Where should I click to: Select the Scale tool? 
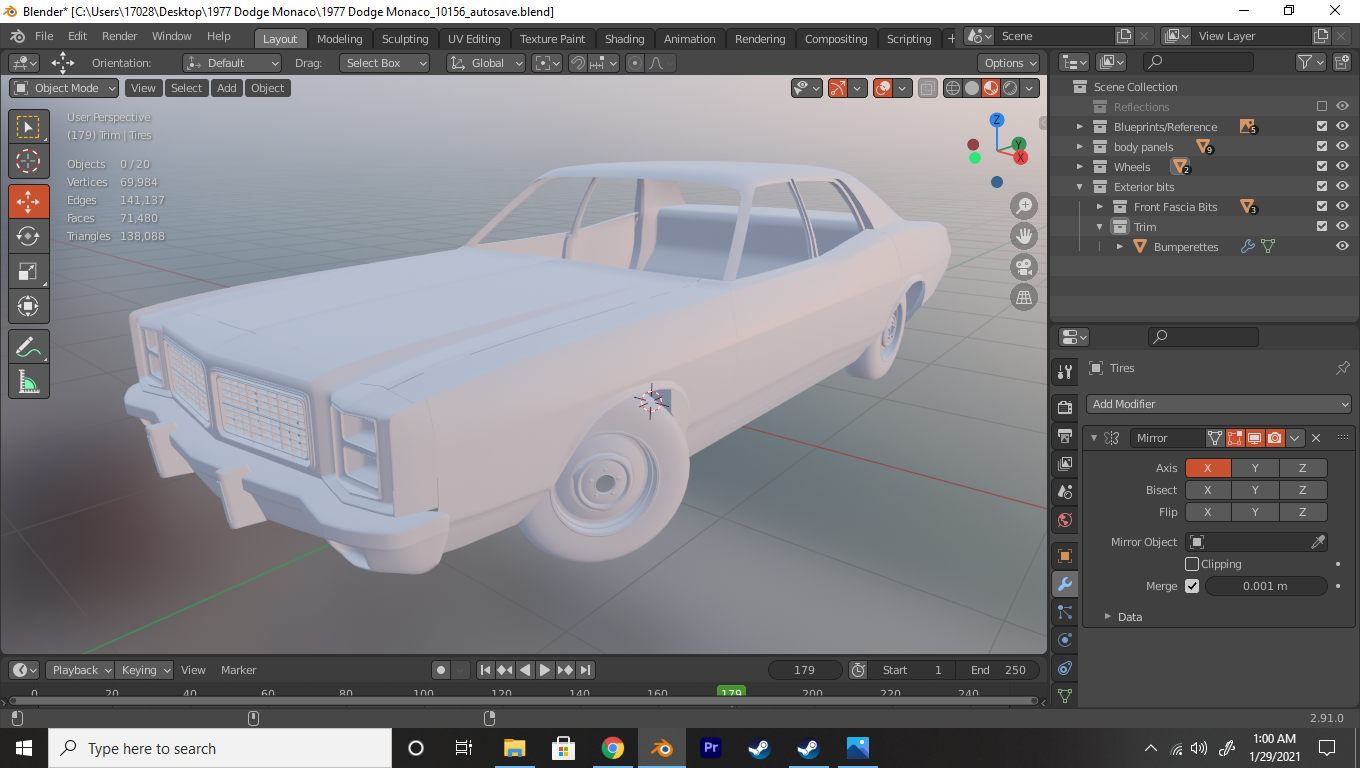(28, 271)
